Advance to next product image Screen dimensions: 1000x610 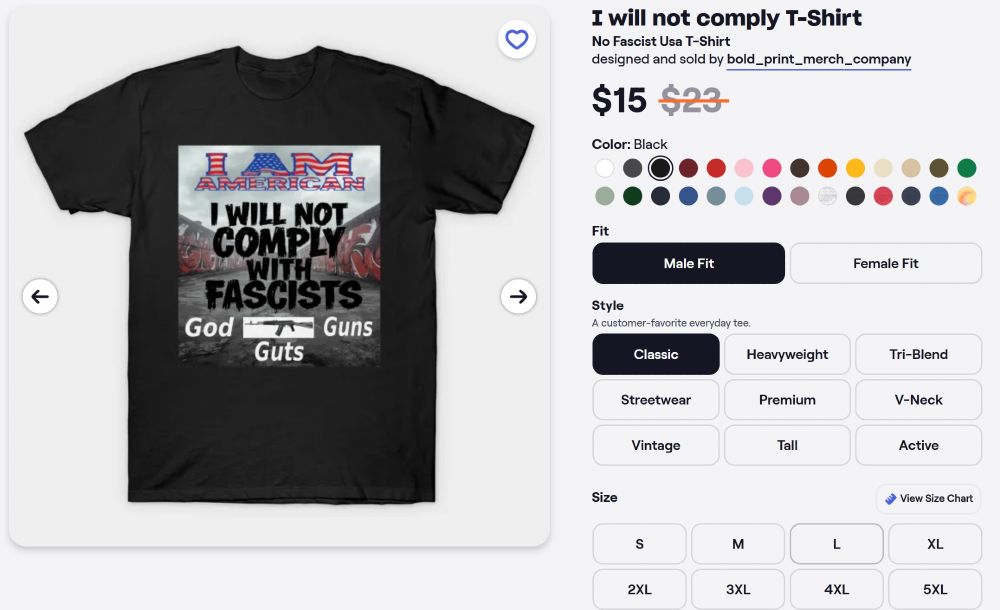coord(518,296)
